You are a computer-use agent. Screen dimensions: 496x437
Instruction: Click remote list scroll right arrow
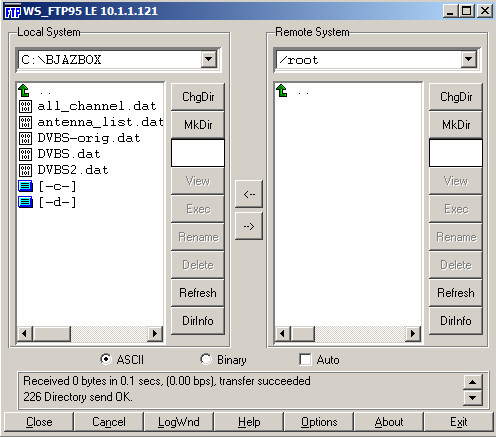click(413, 333)
